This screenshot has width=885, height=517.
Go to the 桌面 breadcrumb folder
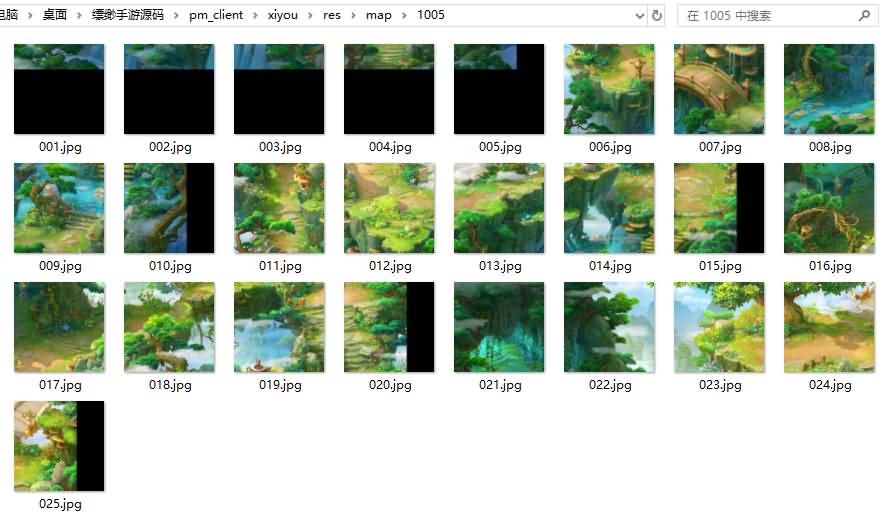tap(54, 16)
